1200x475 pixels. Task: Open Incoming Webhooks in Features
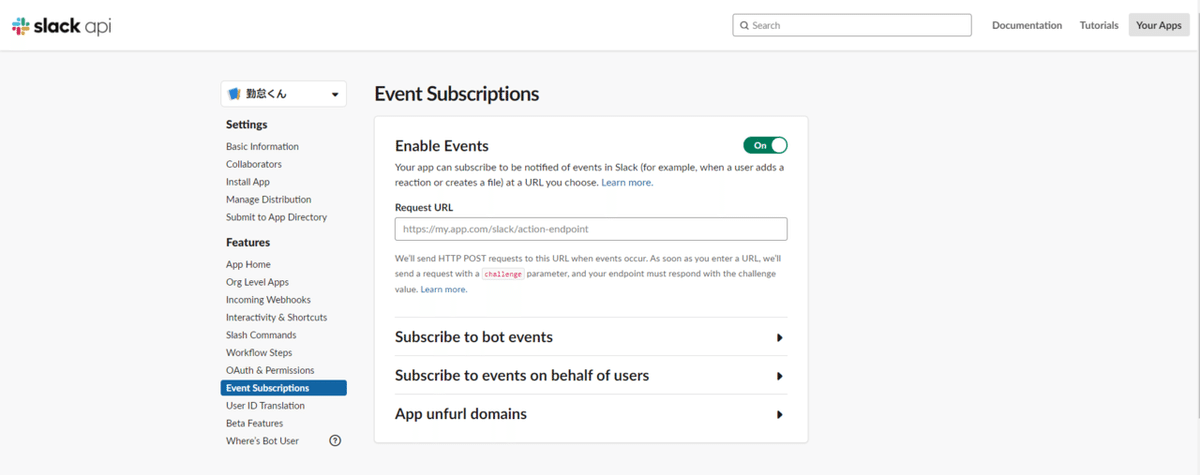click(x=268, y=300)
